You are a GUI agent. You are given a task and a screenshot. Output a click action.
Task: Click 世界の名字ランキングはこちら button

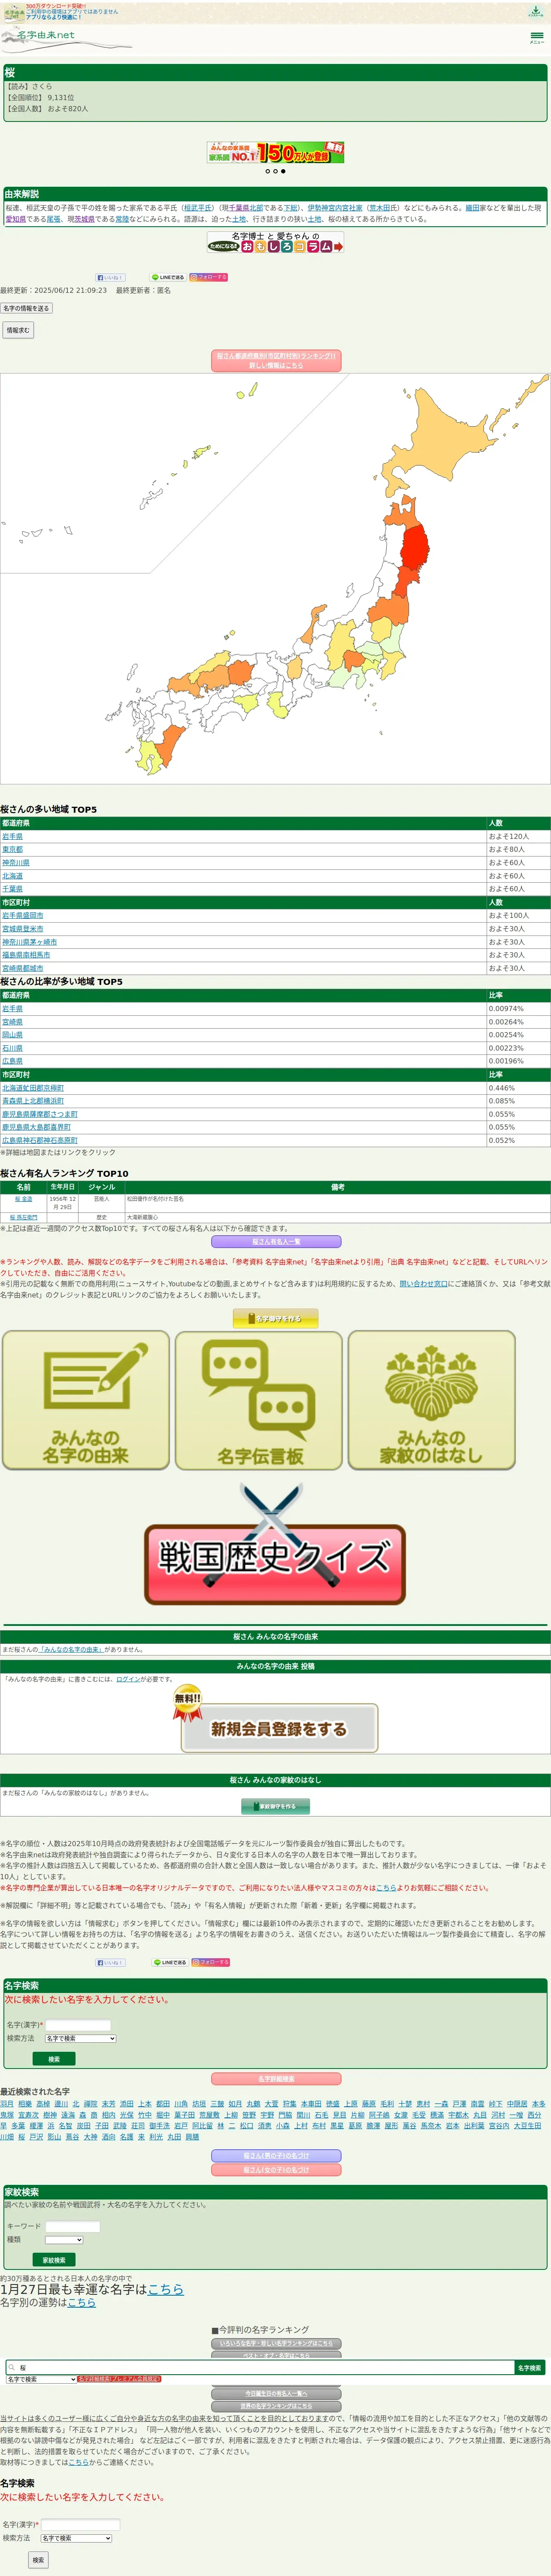click(x=276, y=2406)
